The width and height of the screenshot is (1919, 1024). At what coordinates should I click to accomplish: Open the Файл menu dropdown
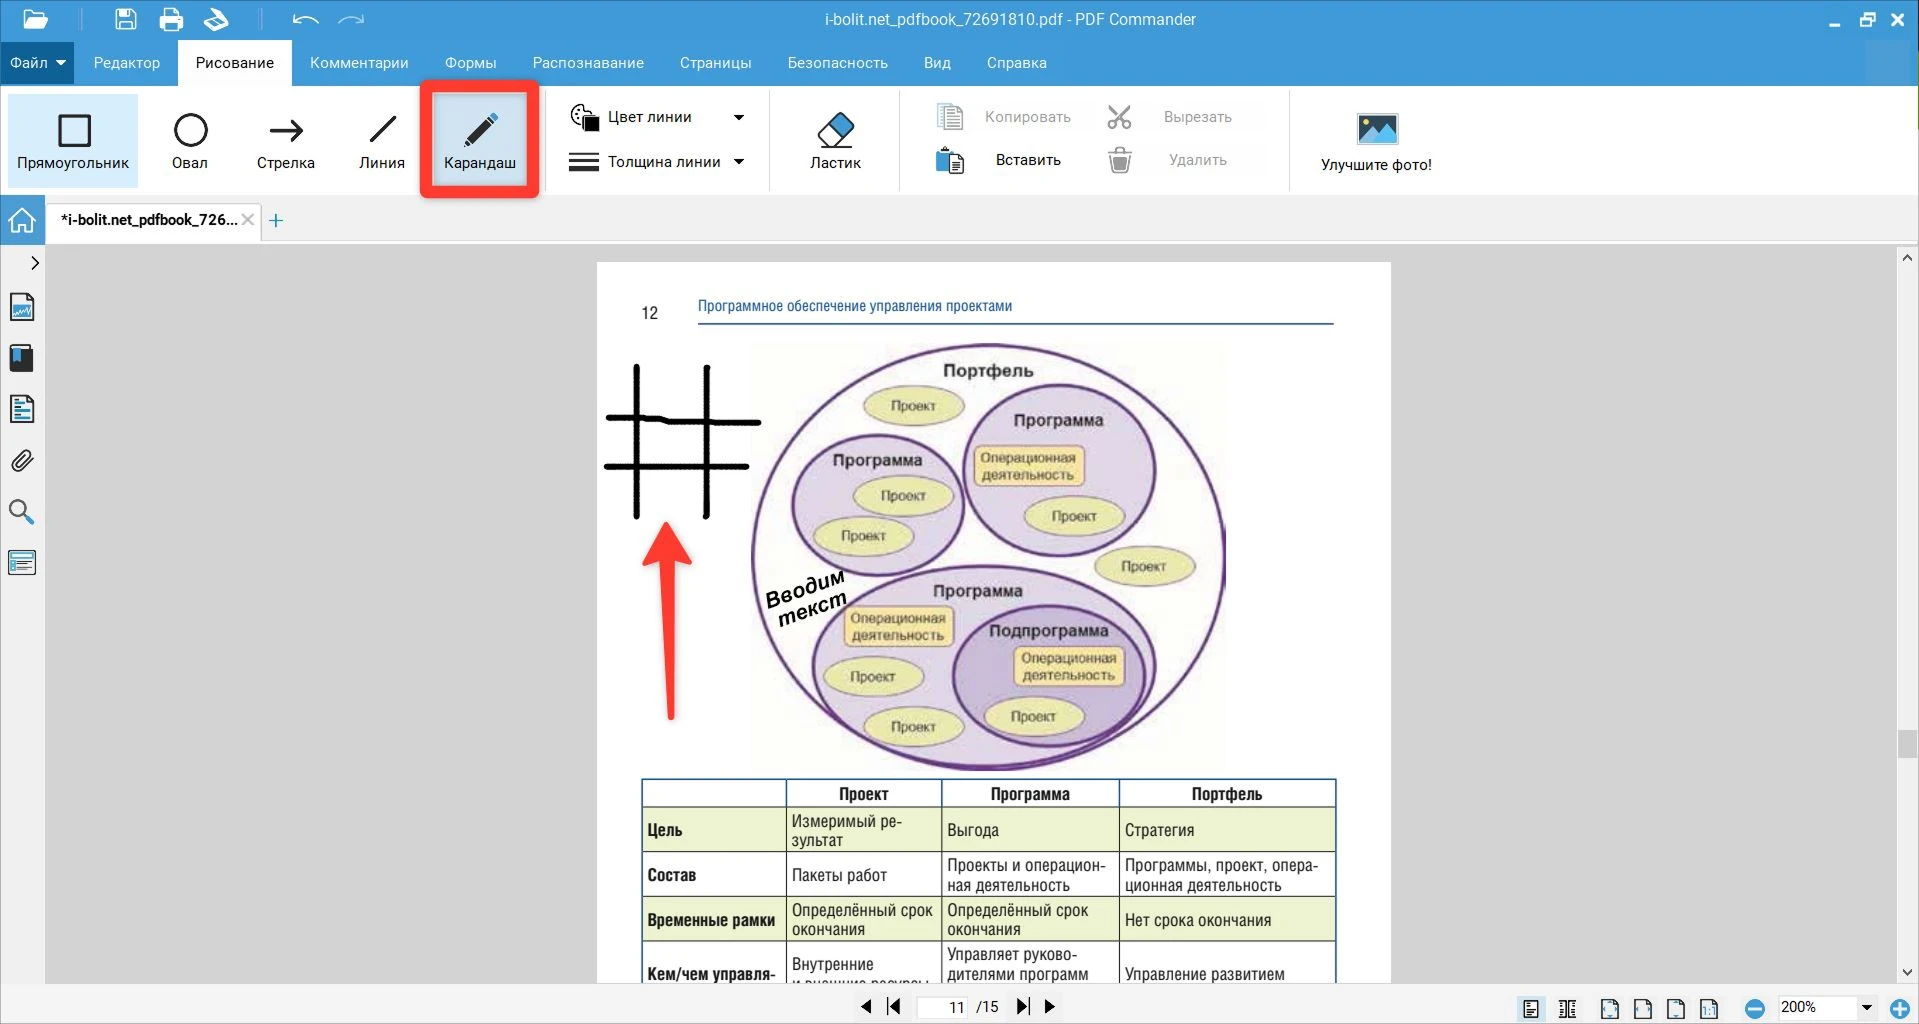[38, 63]
